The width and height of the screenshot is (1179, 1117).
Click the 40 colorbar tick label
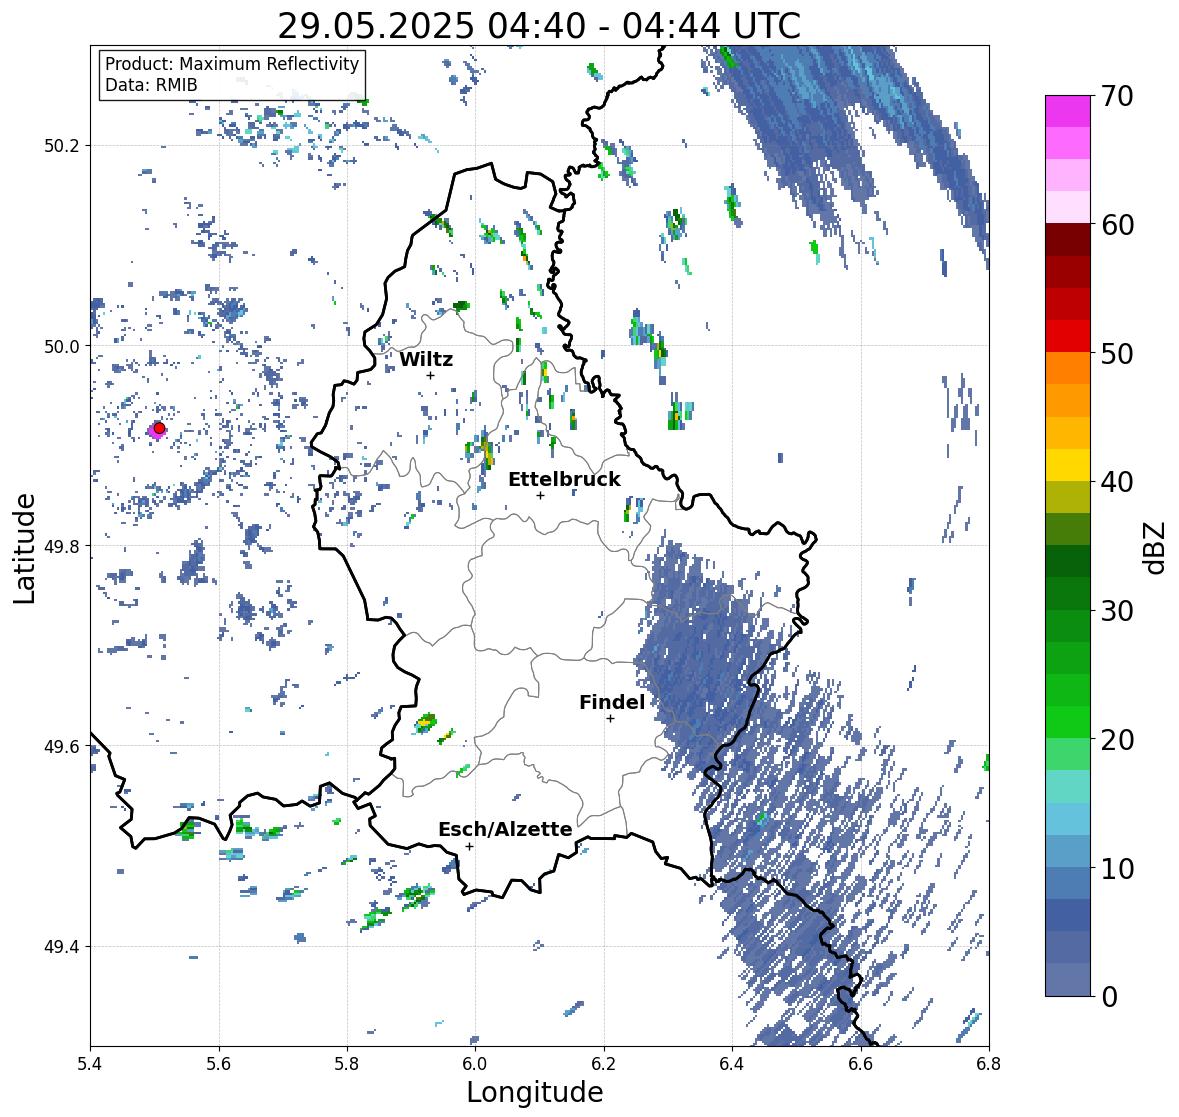(1117, 482)
